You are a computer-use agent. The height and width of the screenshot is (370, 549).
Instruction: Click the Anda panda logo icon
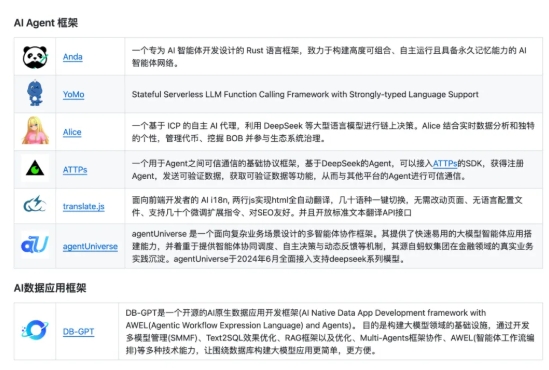coord(35,57)
